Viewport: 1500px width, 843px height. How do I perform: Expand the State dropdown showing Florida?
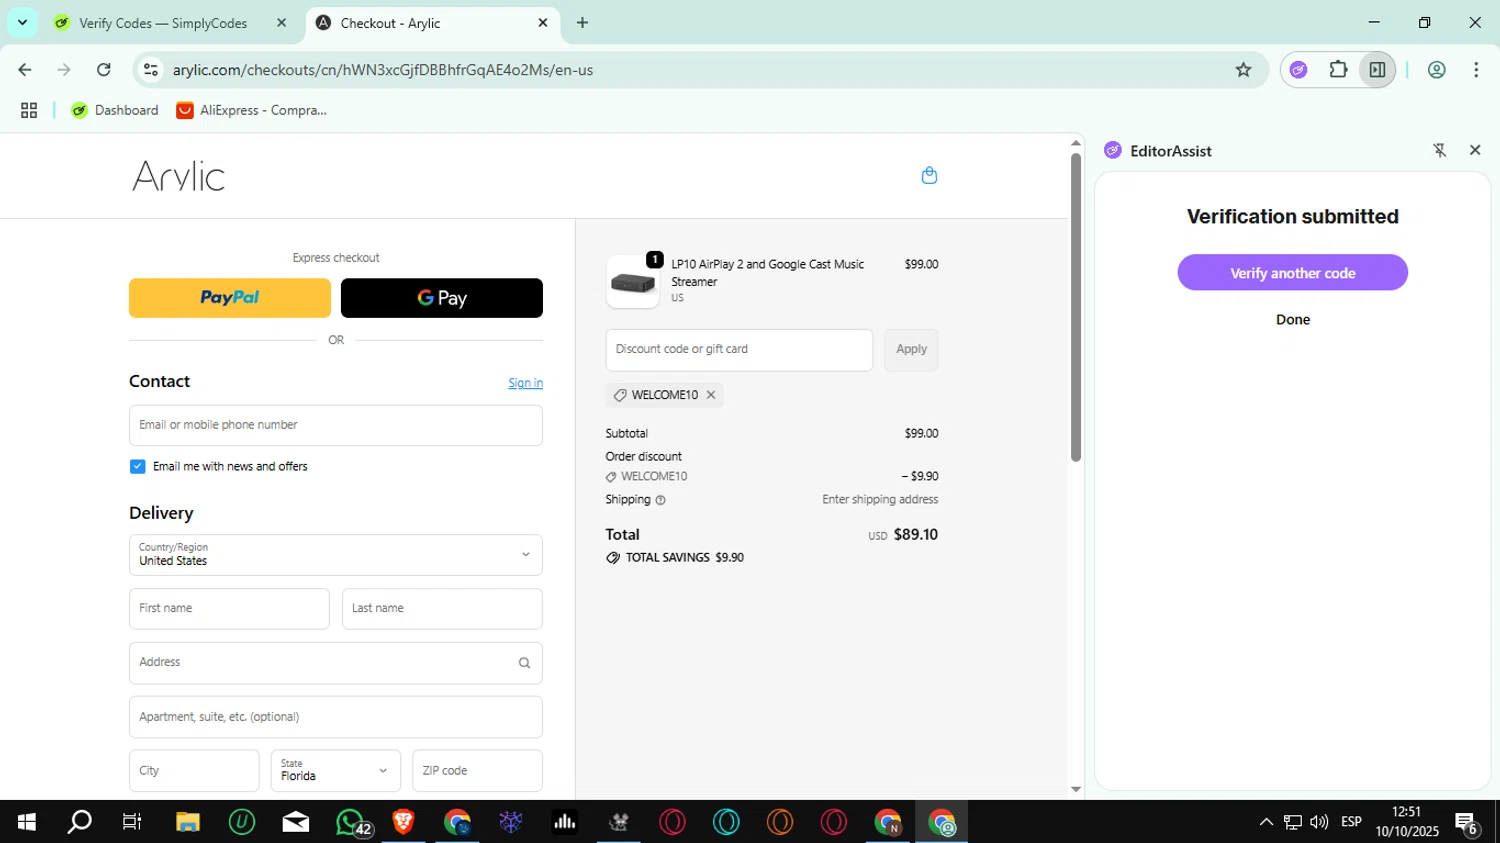pos(336,771)
